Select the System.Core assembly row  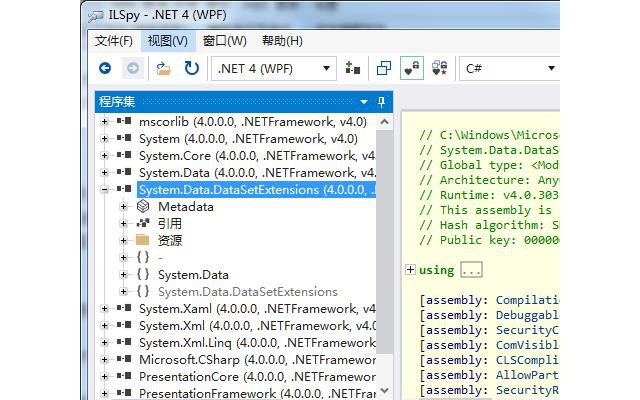click(x=257, y=156)
